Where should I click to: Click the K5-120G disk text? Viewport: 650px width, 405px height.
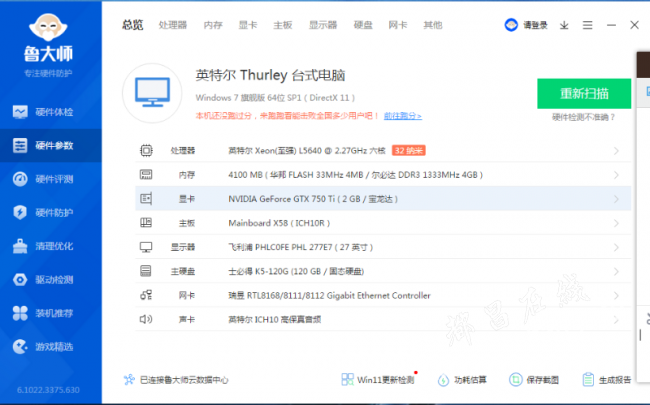click(x=296, y=272)
